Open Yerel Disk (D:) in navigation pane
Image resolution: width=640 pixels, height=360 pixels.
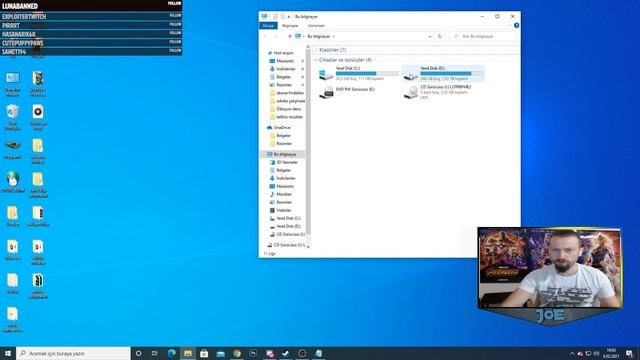pos(288,226)
